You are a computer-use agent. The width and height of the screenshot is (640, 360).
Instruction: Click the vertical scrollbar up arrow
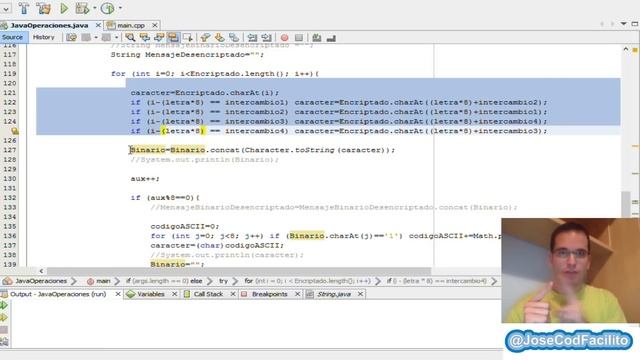coord(626,49)
